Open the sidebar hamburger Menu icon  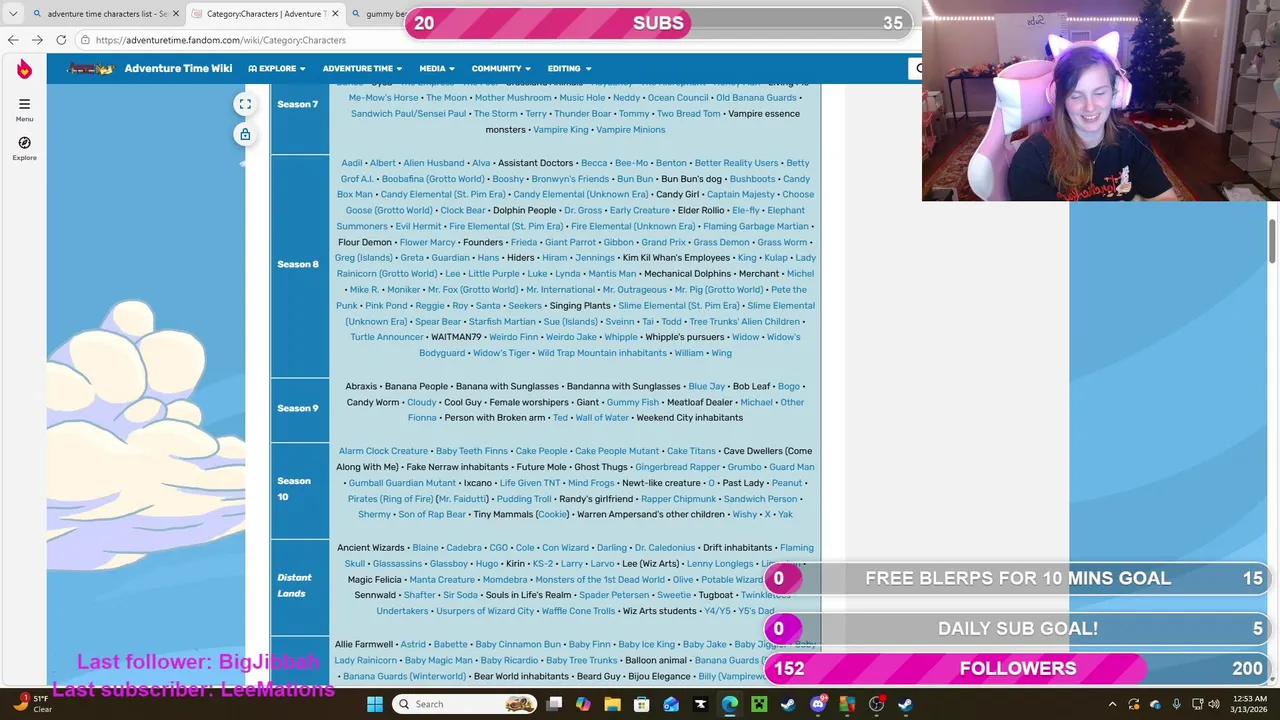[x=24, y=104]
